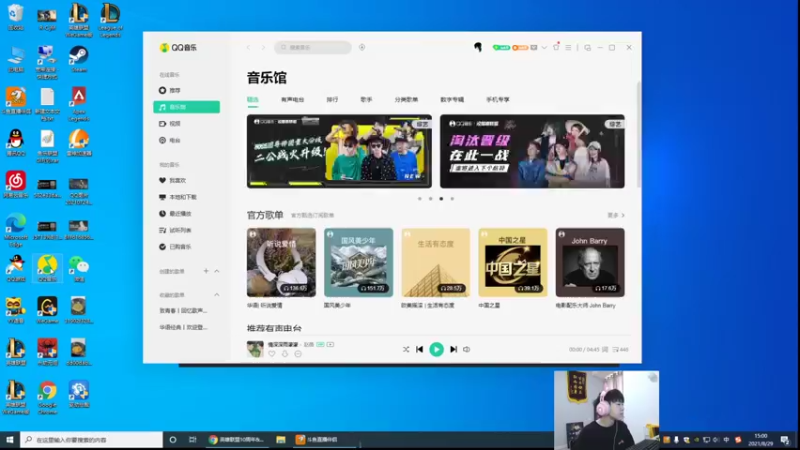Open the skin shirt icon
The image size is (800, 450).
coord(556,47)
